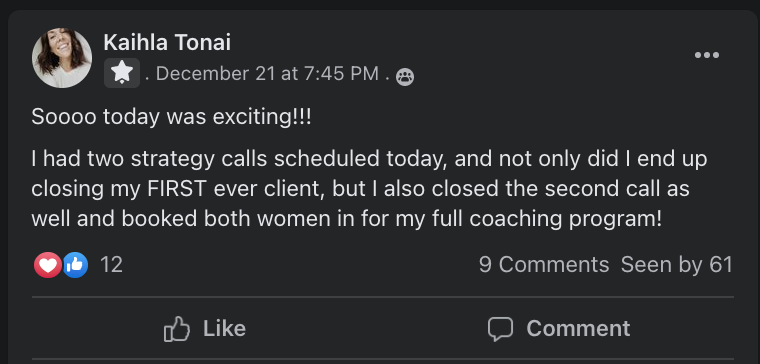The image size is (760, 364).
Task: Open the list of 12 reactions
Action: coord(111,265)
